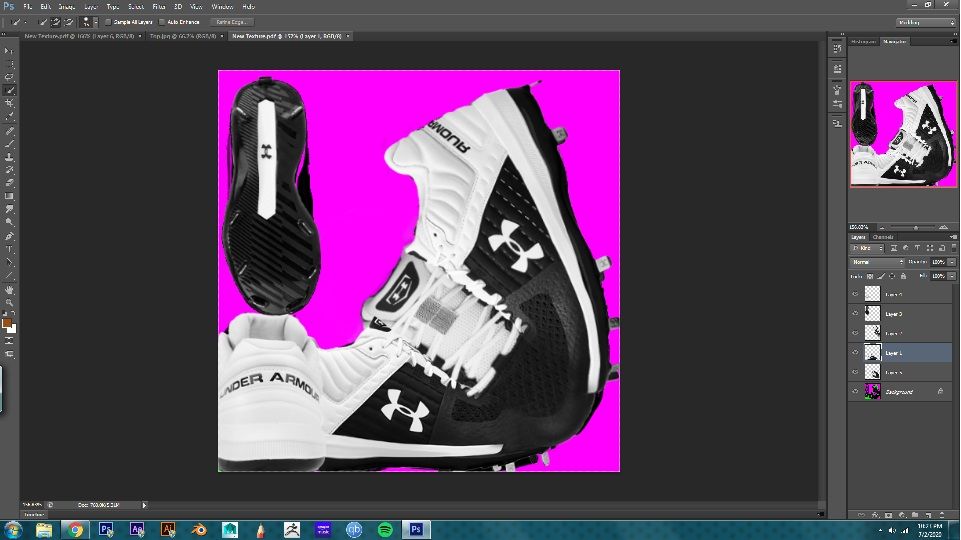Select the Eraser tool
This screenshot has width=961, height=540.
click(x=9, y=183)
